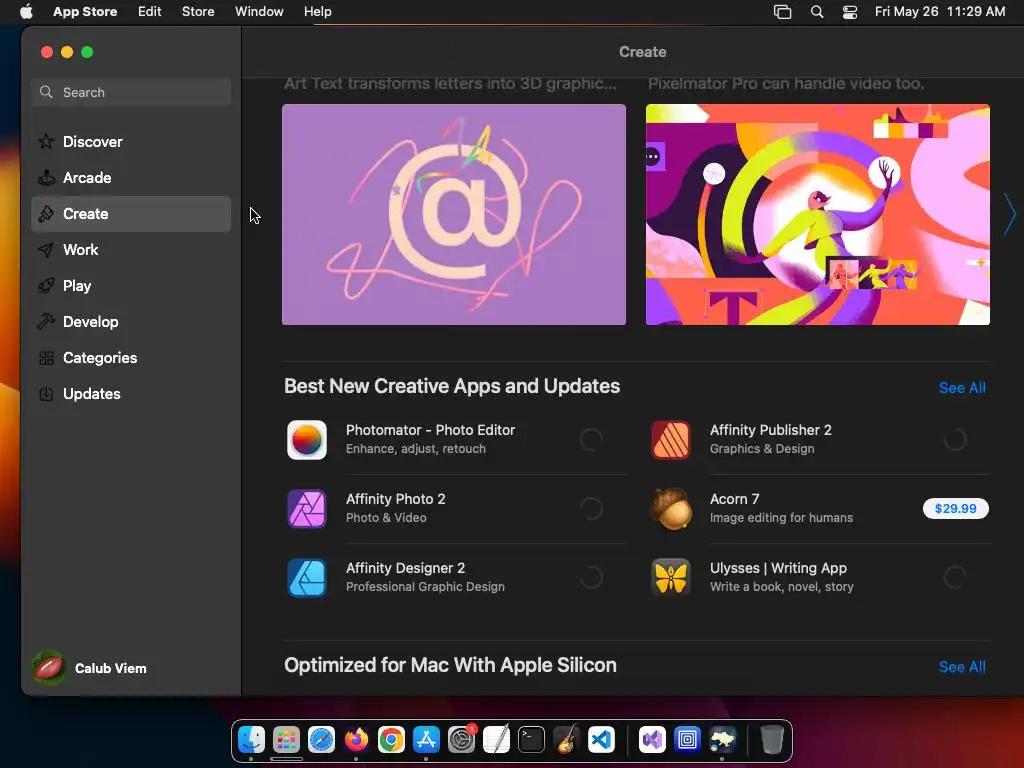This screenshot has height=768, width=1024.
Task: Click loading spinner for Affinity Publisher 2
Action: (955, 440)
